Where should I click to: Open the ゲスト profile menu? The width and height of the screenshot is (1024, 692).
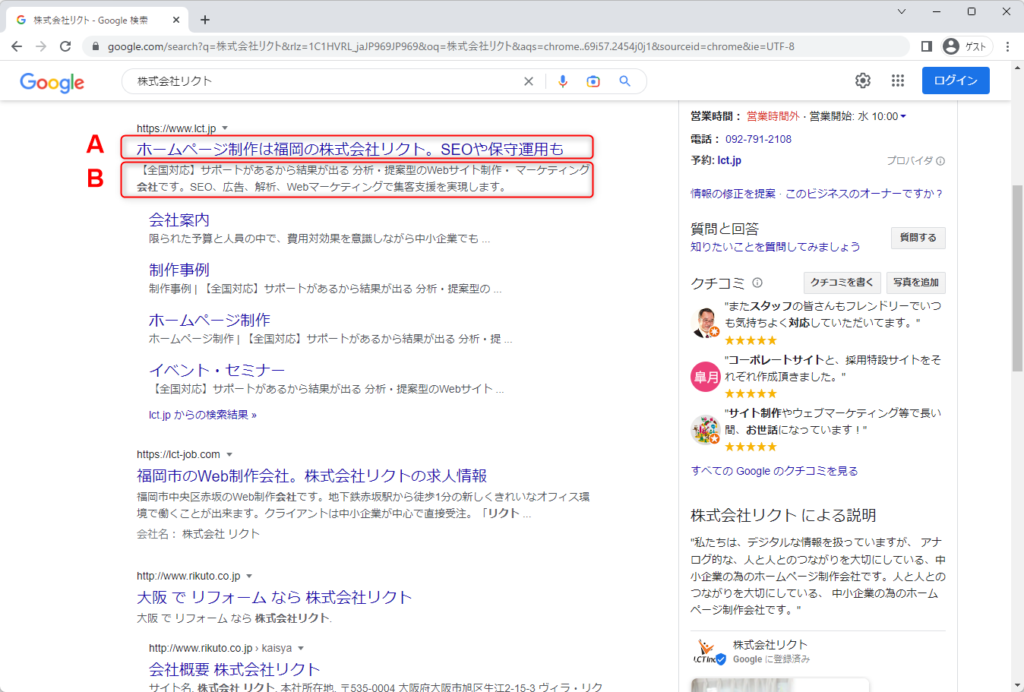click(x=965, y=46)
